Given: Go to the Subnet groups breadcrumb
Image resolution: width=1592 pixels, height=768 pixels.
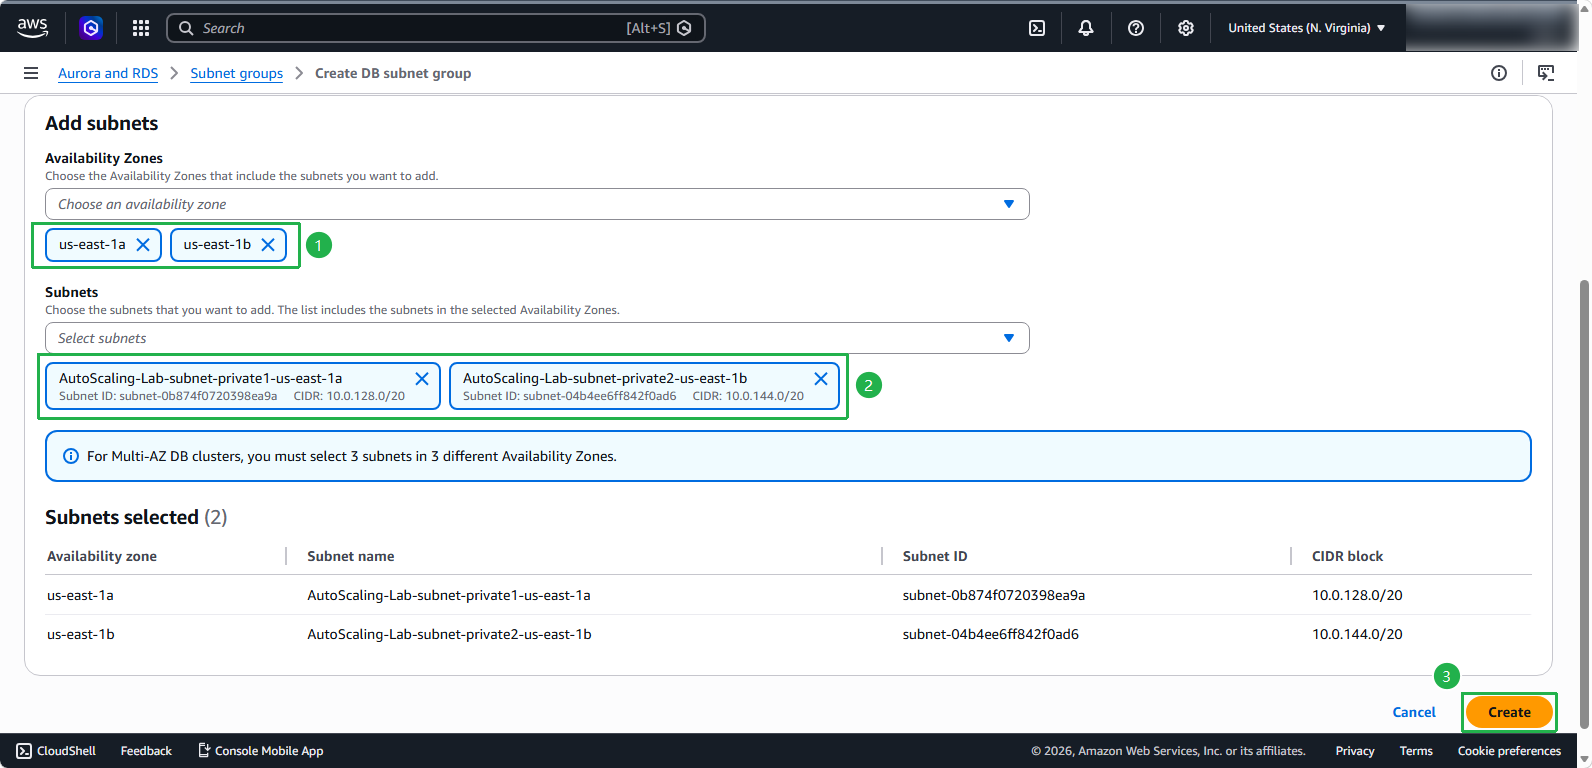Looking at the screenshot, I should tap(237, 73).
